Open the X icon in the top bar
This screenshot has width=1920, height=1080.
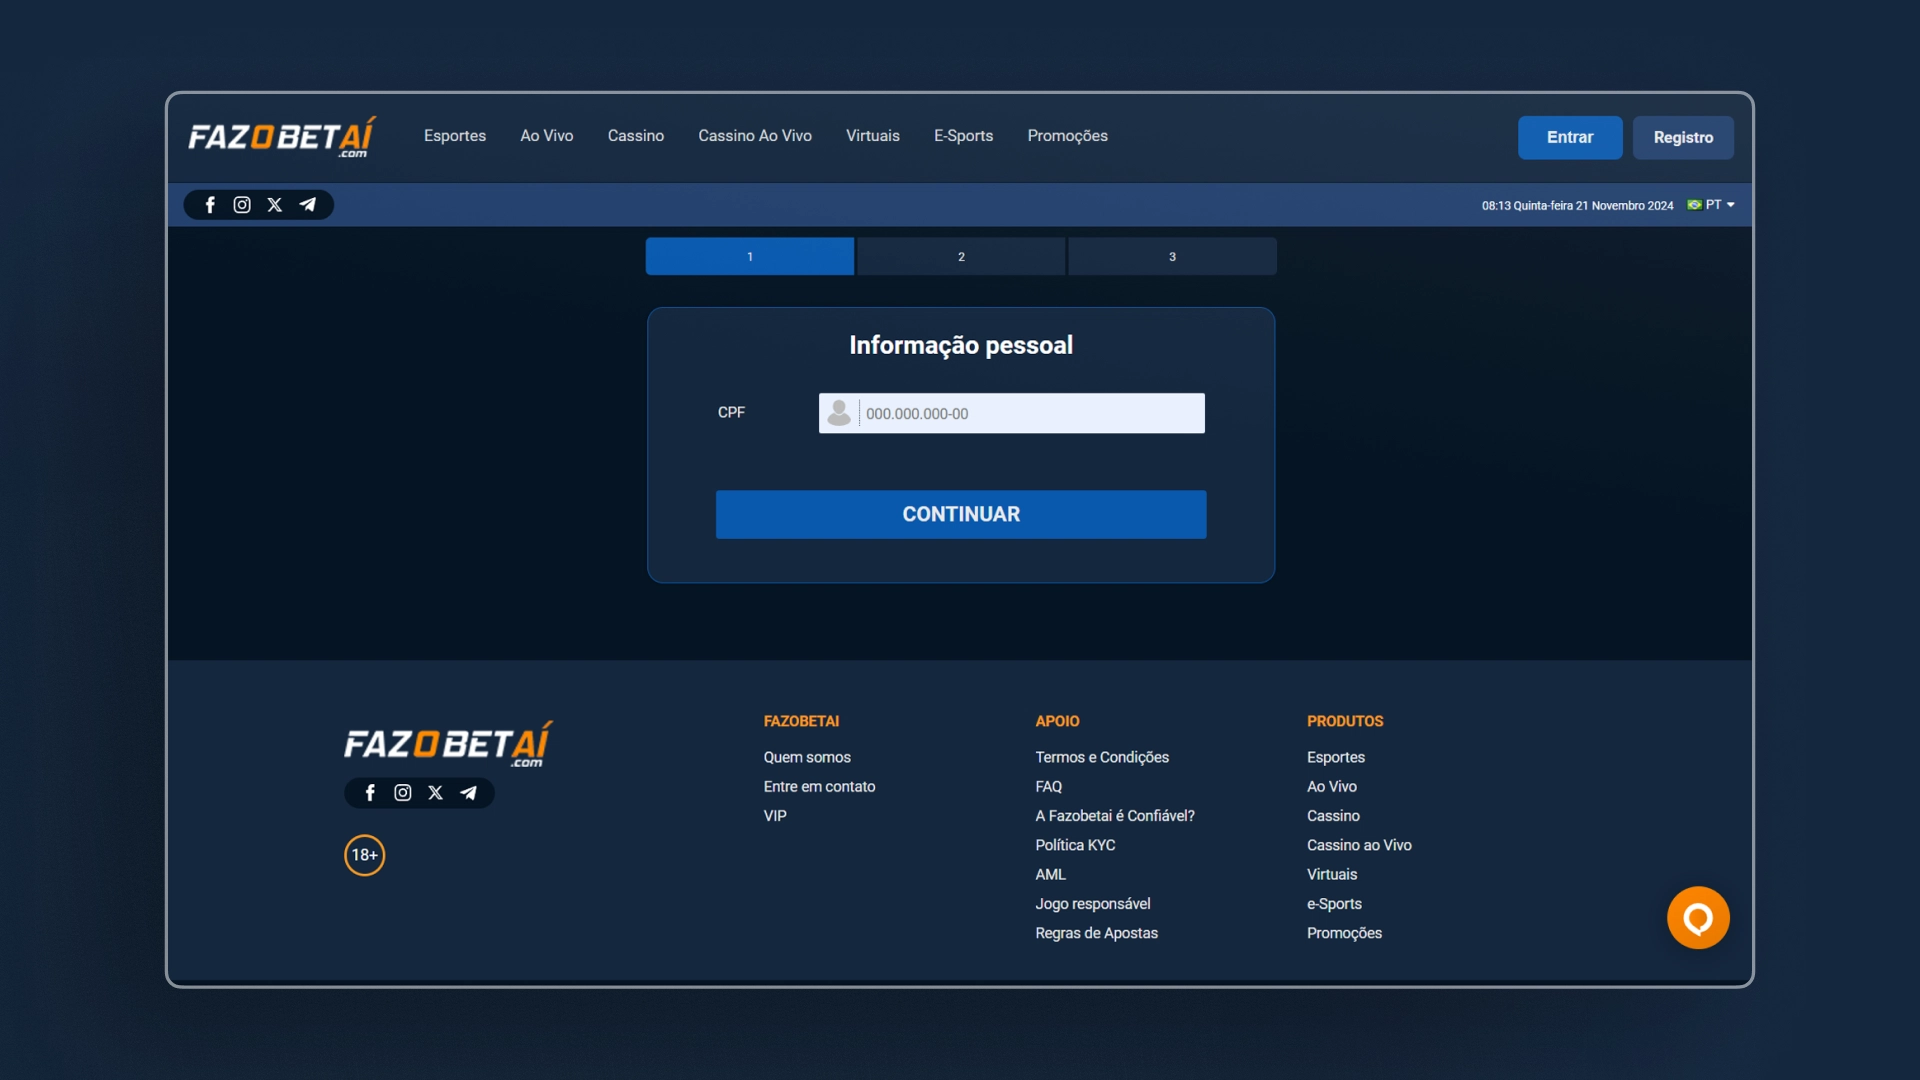tap(275, 205)
